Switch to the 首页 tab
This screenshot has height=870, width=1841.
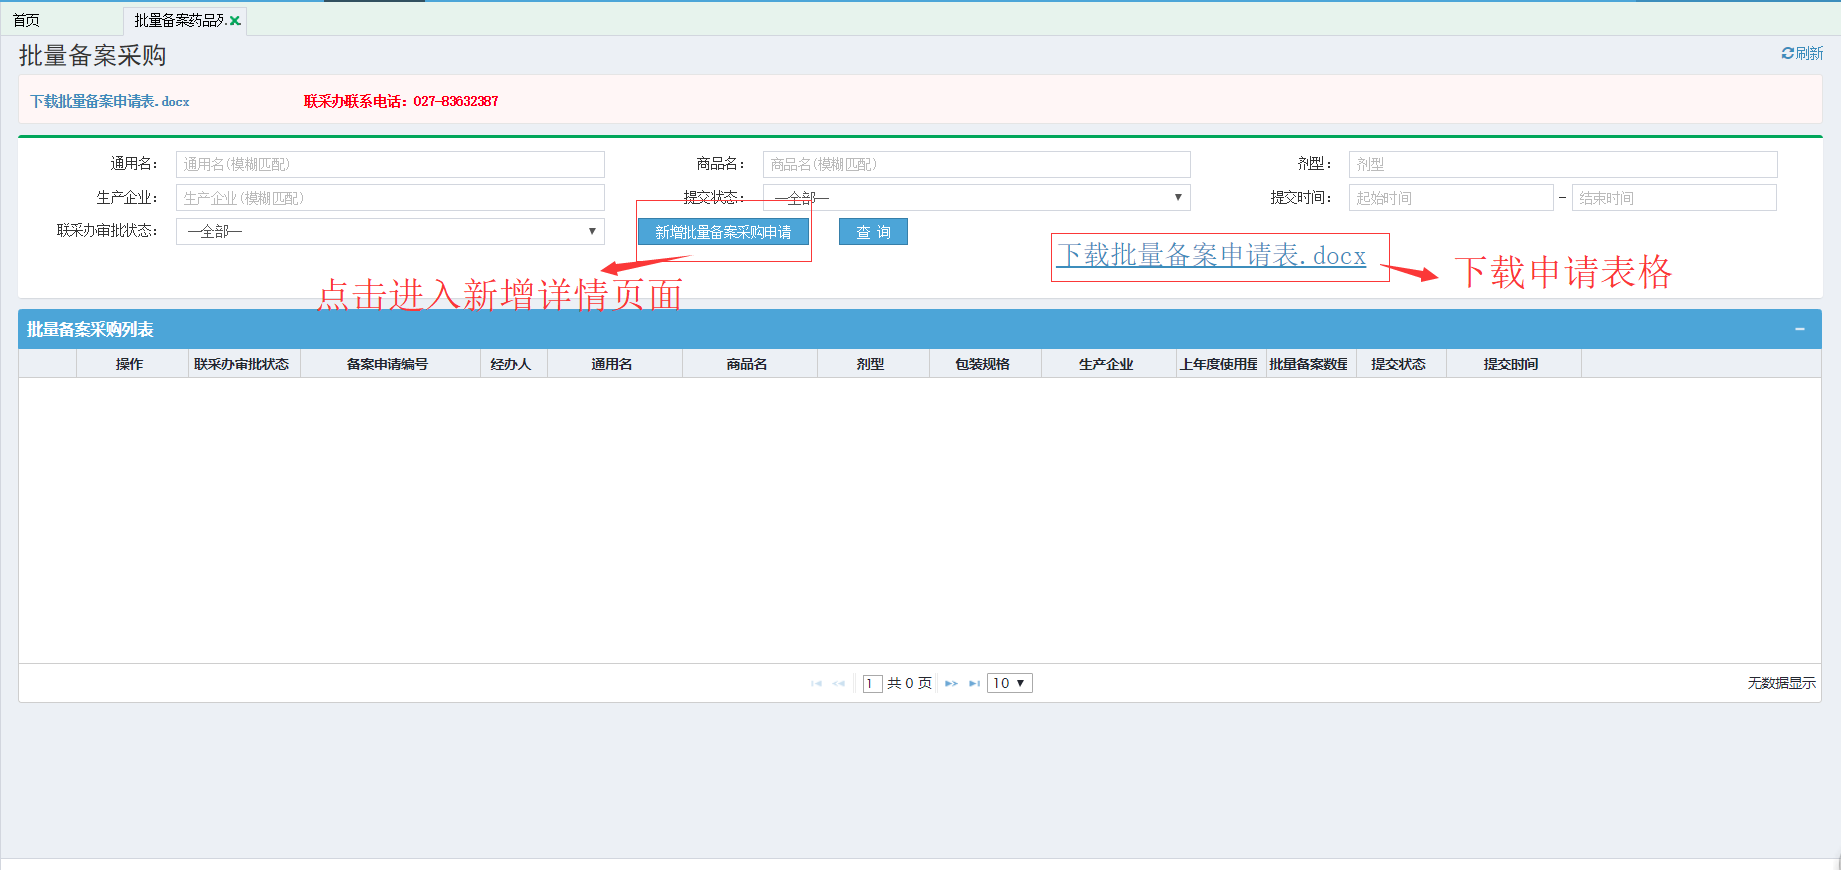[x=27, y=21]
